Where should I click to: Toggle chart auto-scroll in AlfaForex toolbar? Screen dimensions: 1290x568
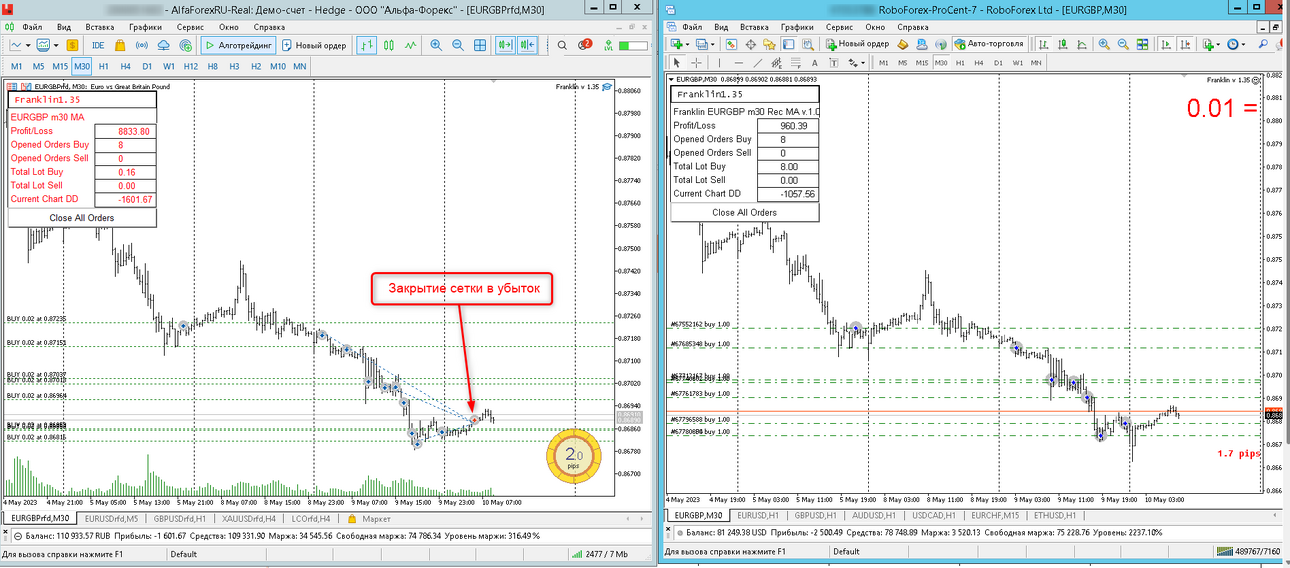505,45
